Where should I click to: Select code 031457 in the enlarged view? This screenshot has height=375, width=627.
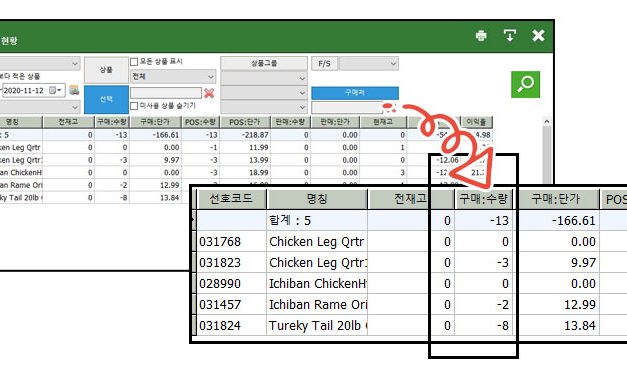click(x=231, y=305)
